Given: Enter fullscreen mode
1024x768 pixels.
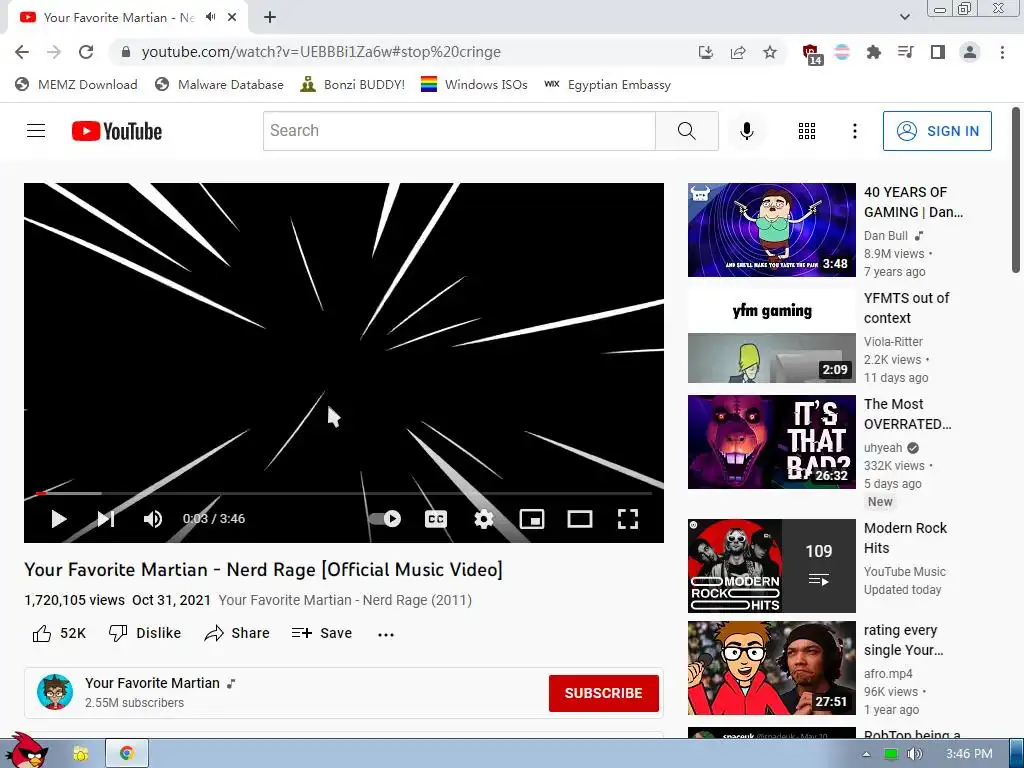Looking at the screenshot, I should [x=628, y=519].
